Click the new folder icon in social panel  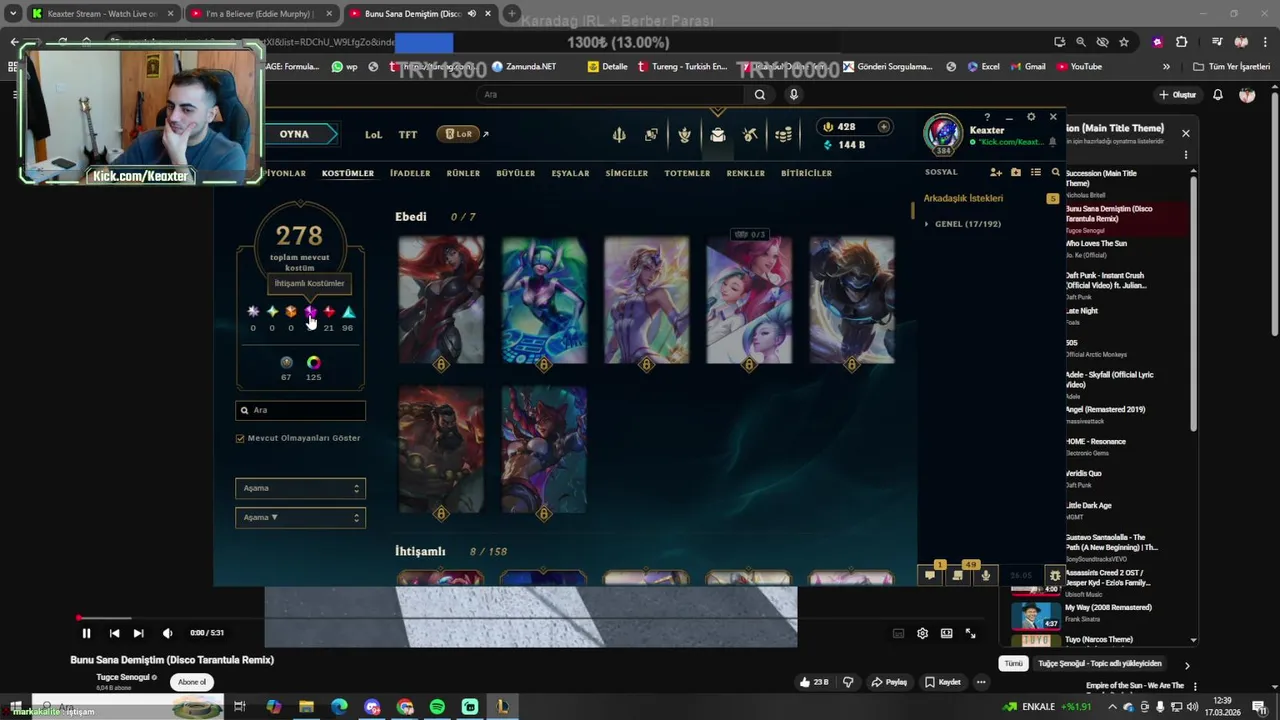pos(1016,173)
